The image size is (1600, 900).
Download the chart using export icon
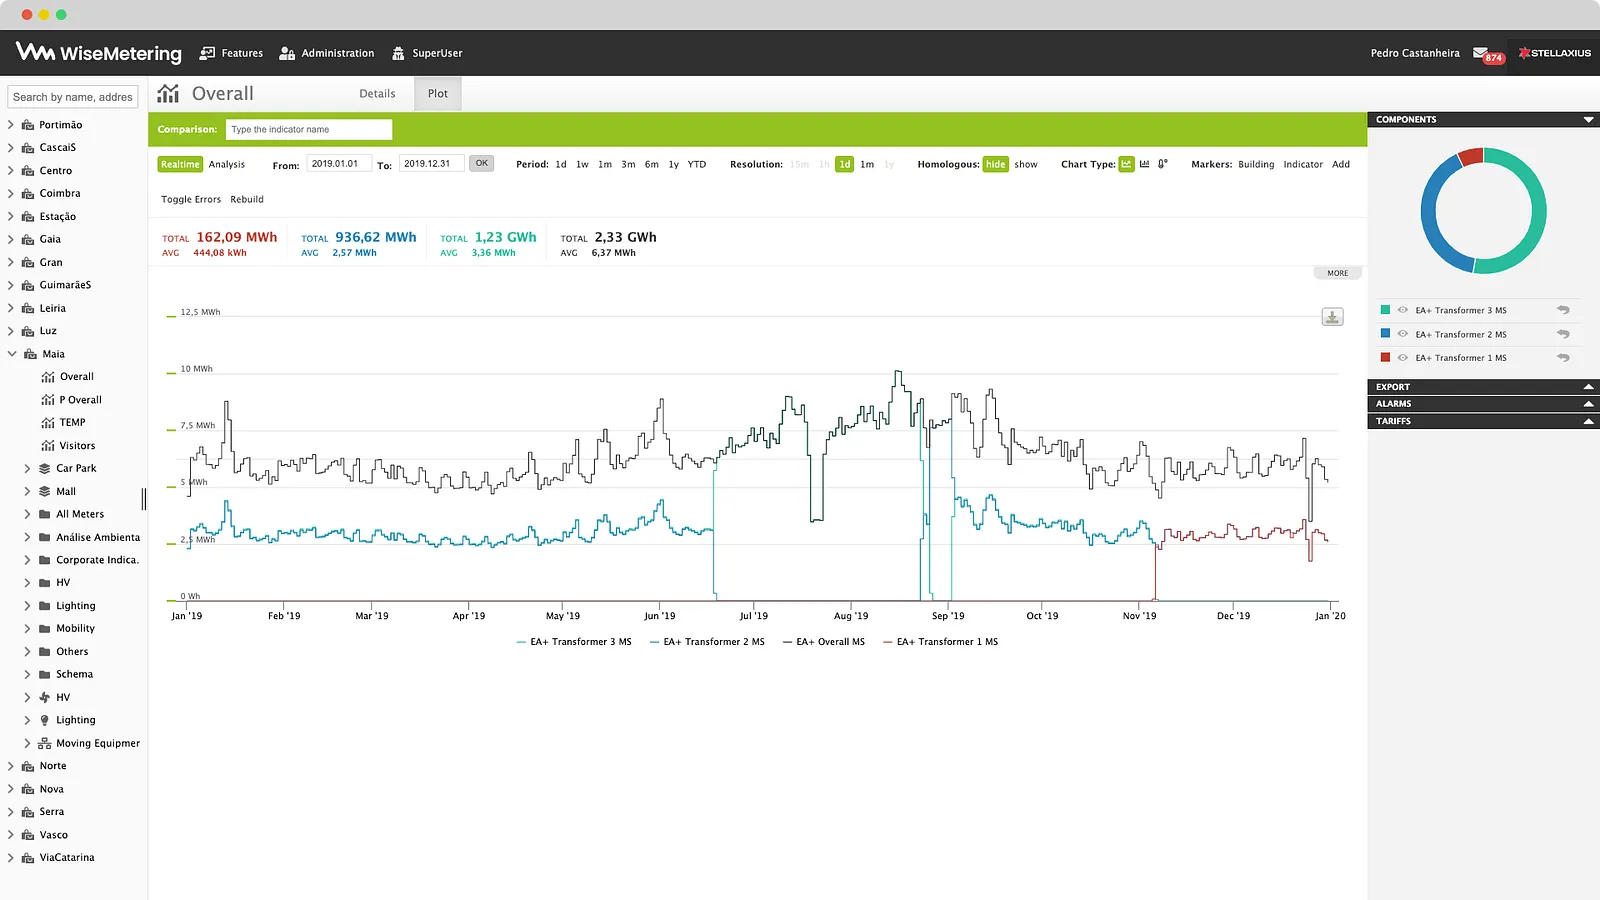coord(1332,317)
